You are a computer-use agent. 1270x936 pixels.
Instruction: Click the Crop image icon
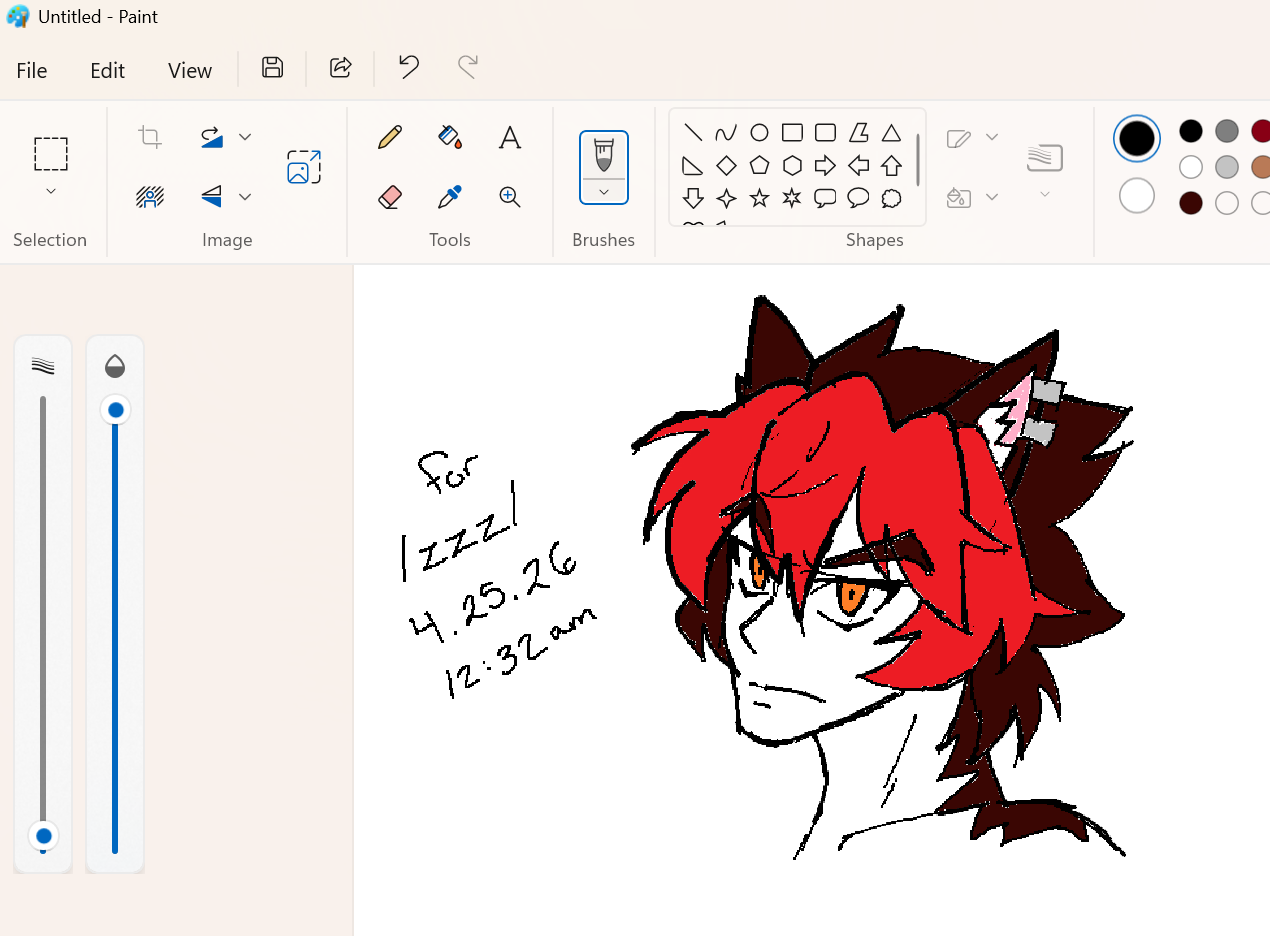(150, 137)
